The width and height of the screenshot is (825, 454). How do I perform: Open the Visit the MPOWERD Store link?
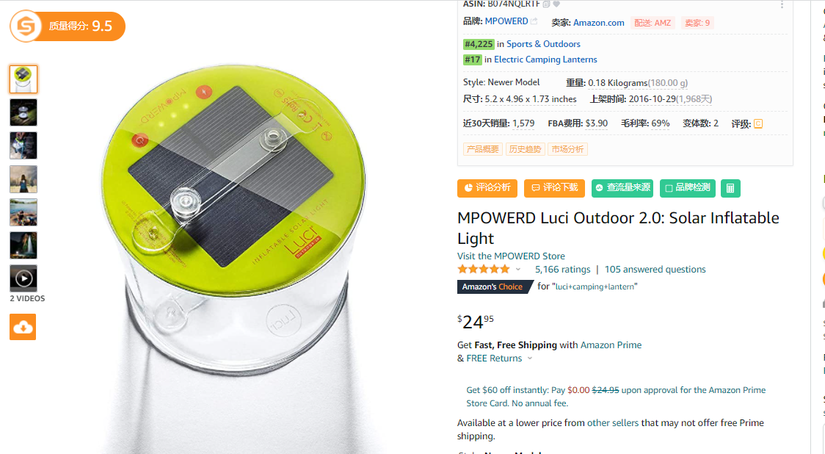[x=511, y=256]
